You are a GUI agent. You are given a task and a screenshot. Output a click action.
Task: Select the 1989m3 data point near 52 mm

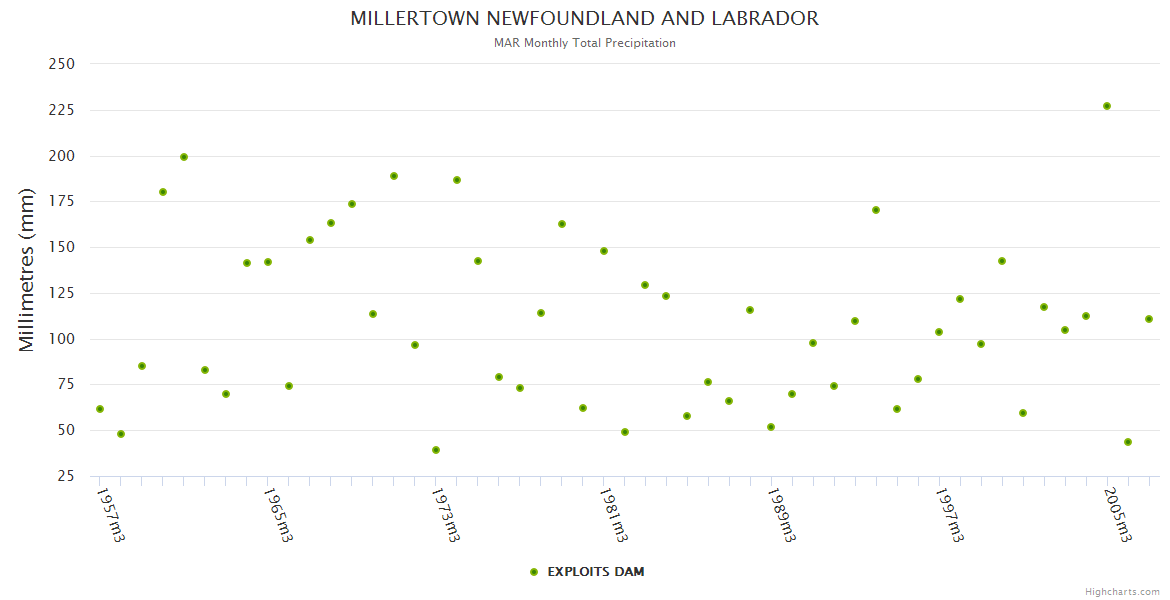coord(771,427)
